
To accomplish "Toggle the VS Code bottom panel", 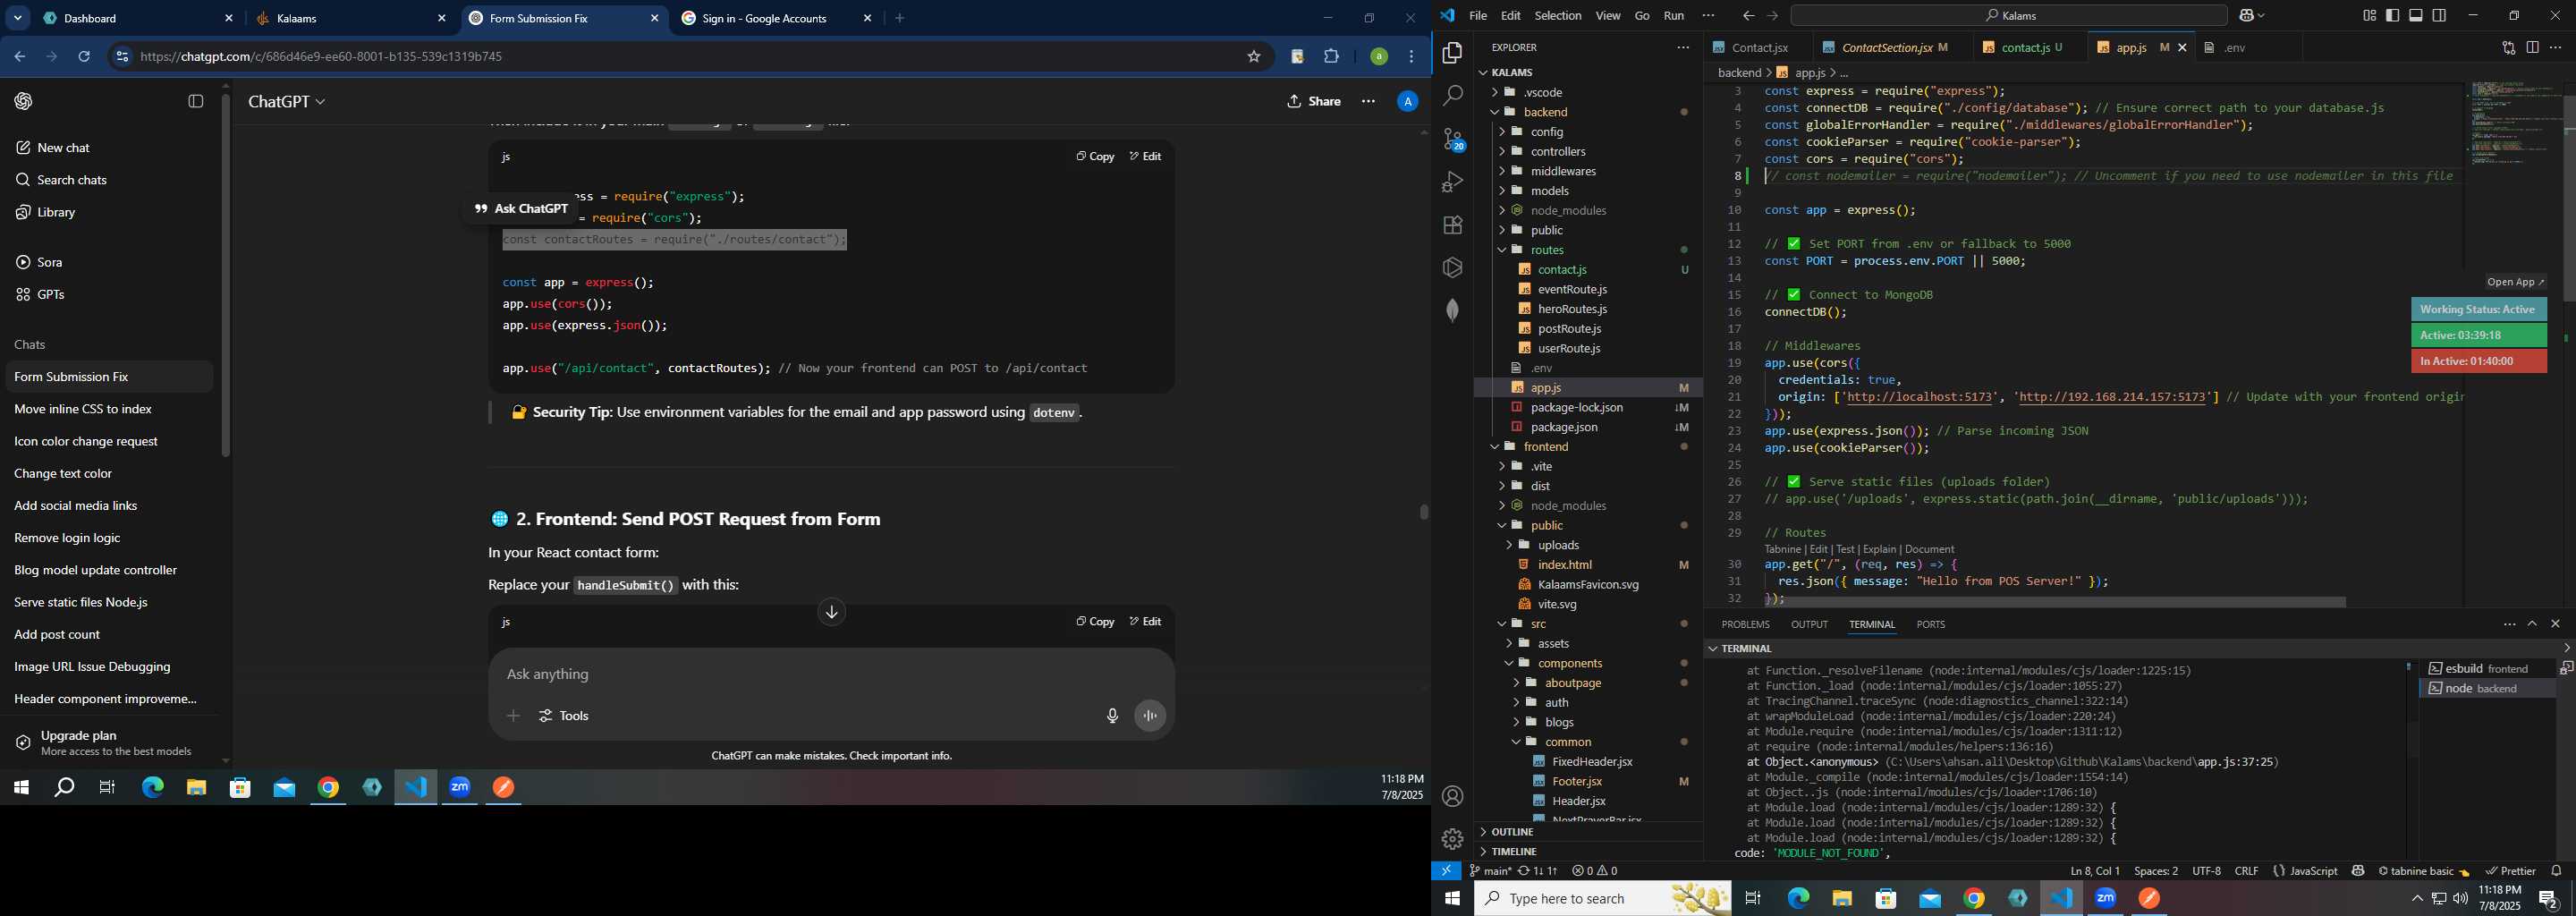I will (x=2416, y=16).
